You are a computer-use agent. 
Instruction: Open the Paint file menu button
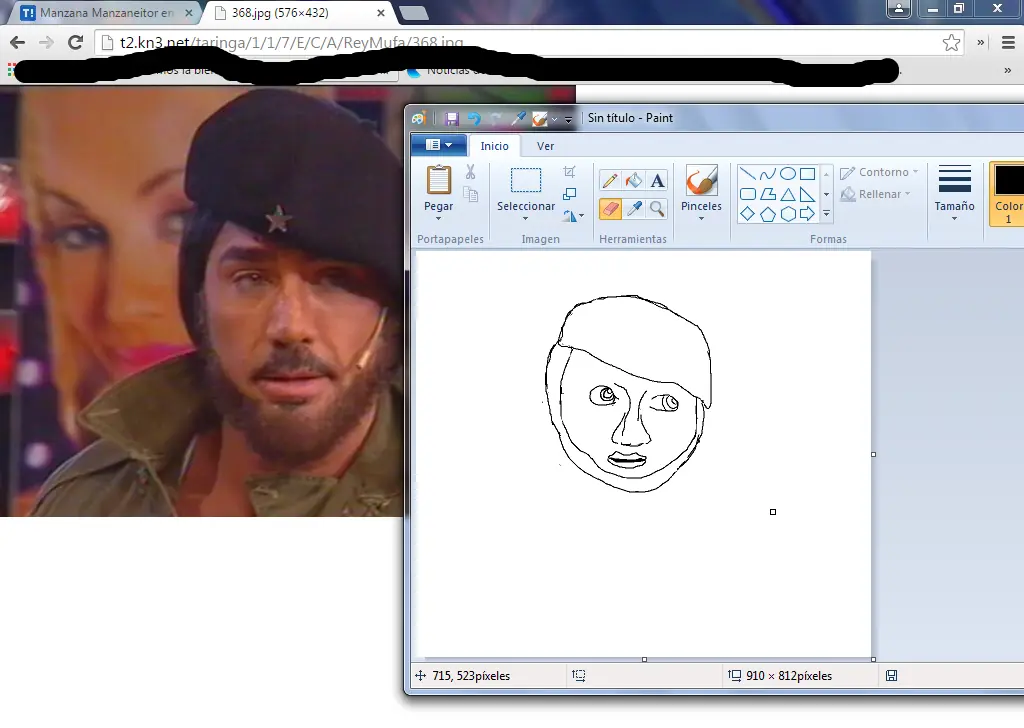(x=439, y=145)
